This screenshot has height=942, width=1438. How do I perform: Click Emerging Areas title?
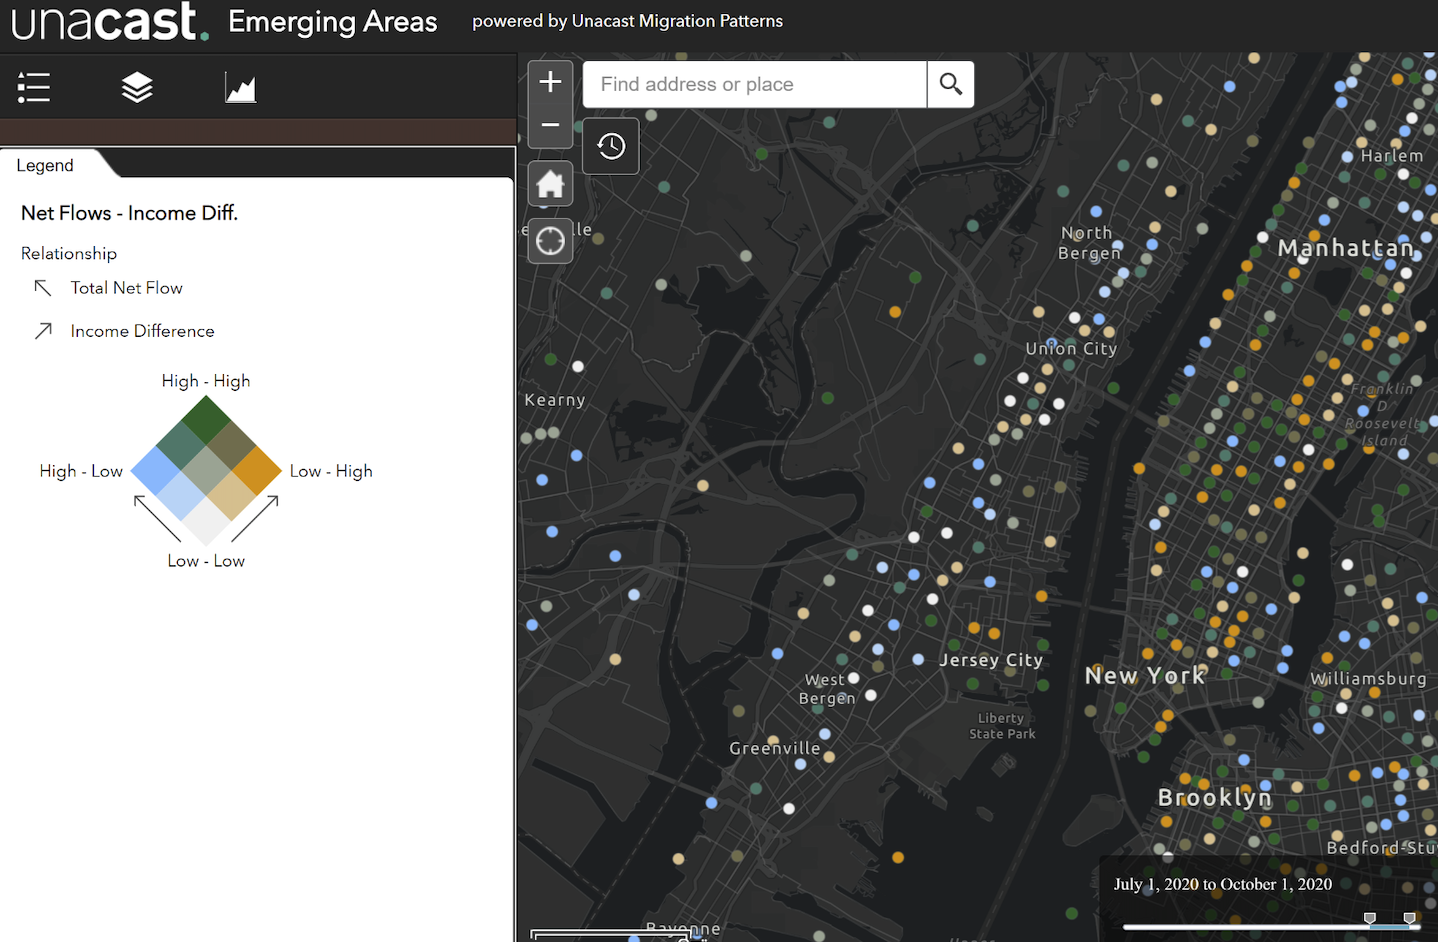point(333,22)
